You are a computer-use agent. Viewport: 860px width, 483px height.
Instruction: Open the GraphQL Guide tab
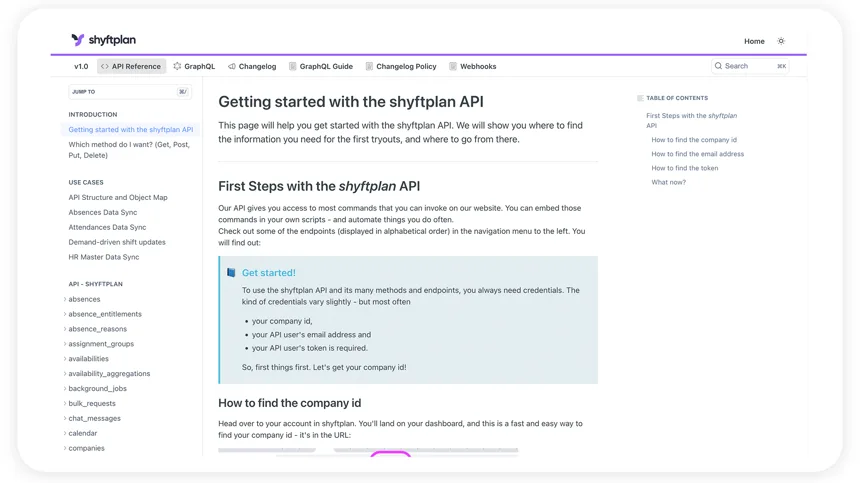[321, 66]
